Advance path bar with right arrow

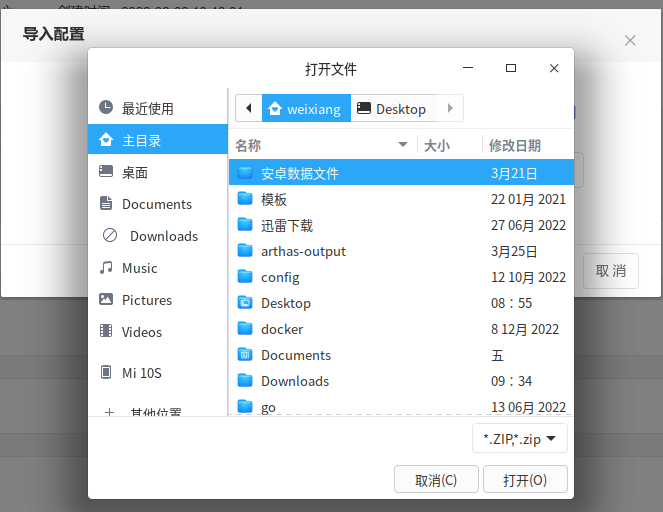click(450, 108)
